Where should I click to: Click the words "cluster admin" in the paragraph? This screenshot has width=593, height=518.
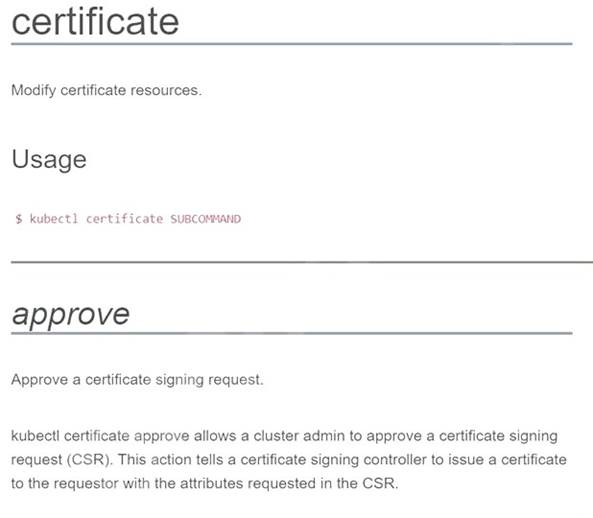point(299,436)
